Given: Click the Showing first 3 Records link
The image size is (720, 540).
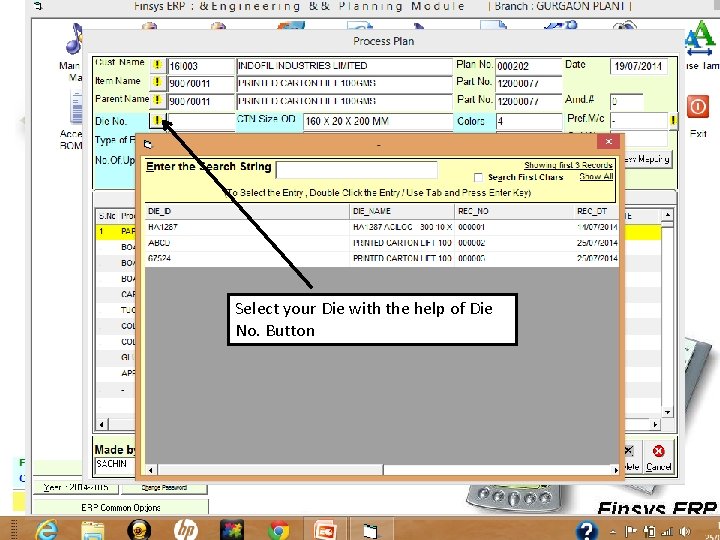Looking at the screenshot, I should pyautogui.click(x=568, y=165).
